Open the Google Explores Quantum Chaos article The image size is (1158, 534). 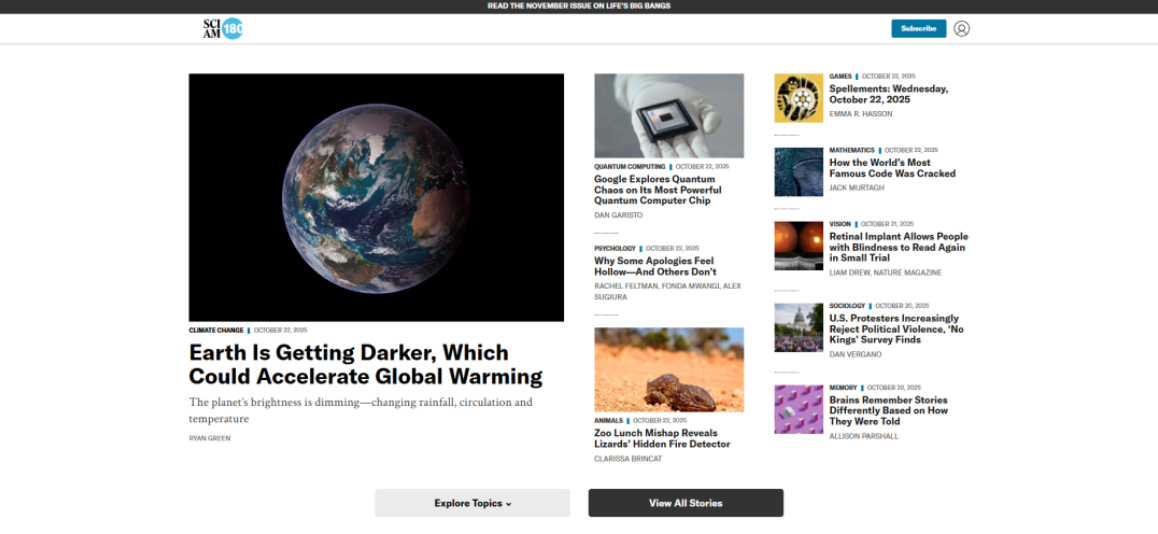click(657, 190)
